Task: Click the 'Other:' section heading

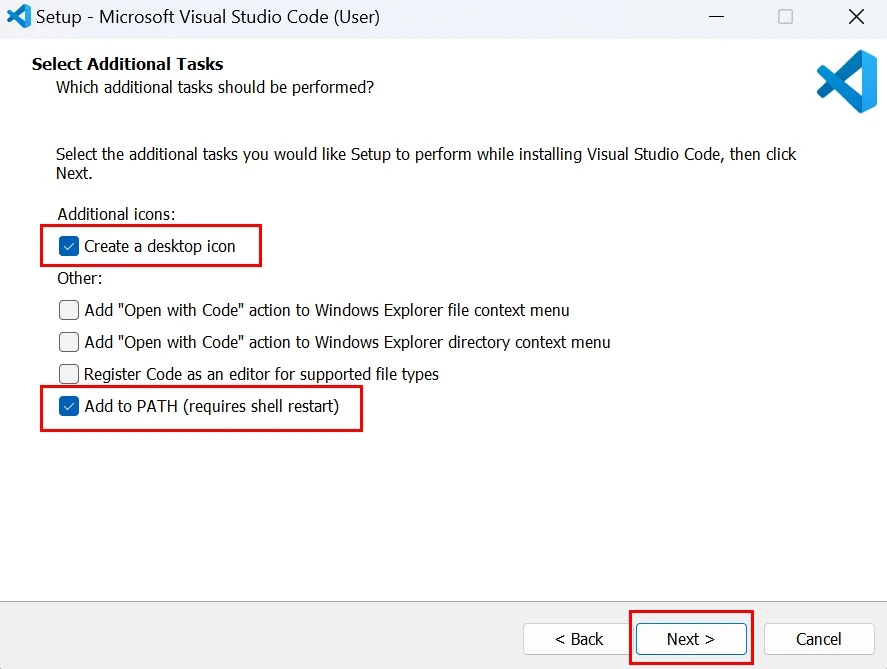Action: pos(79,278)
